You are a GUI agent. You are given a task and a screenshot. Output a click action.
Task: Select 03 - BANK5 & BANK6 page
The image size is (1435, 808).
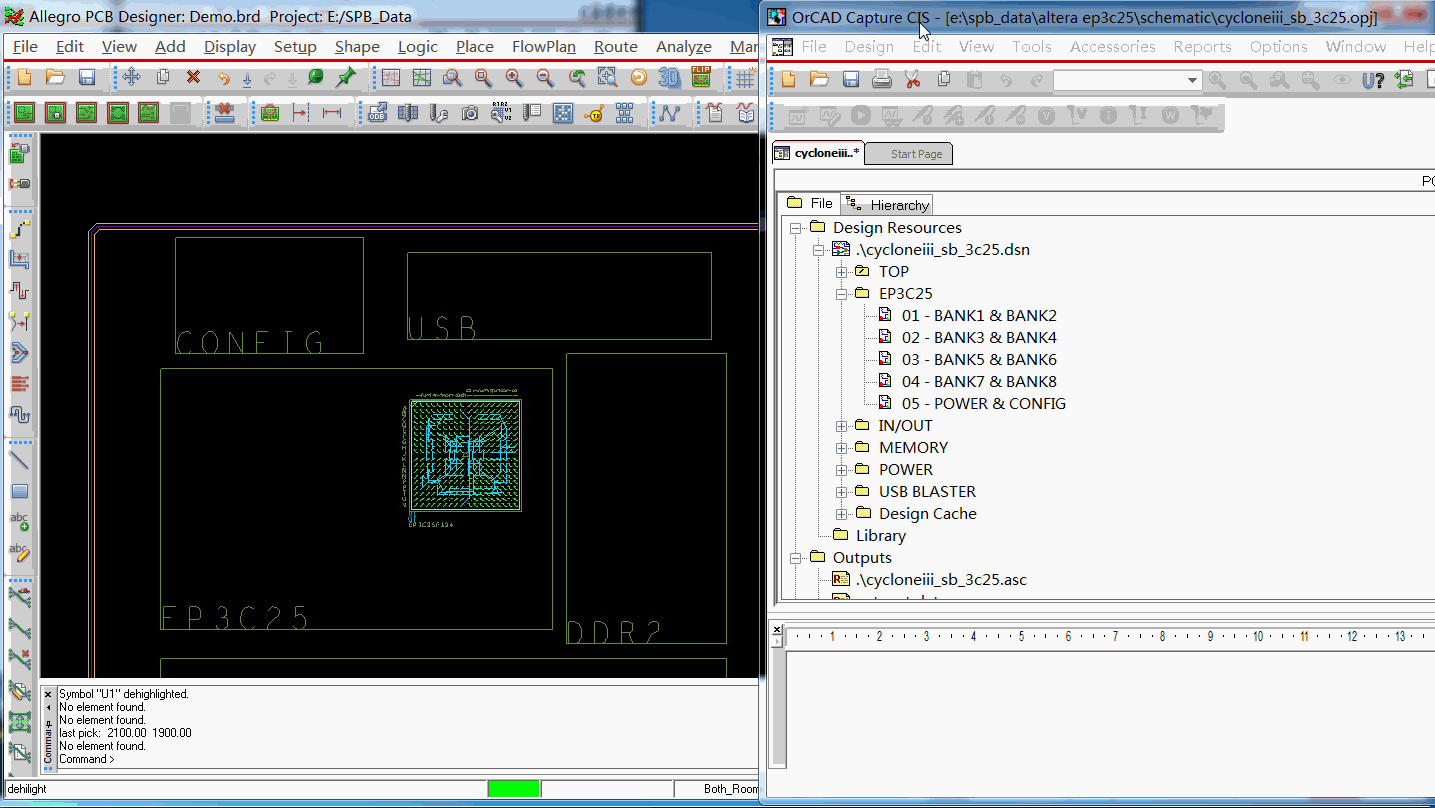click(x=978, y=360)
